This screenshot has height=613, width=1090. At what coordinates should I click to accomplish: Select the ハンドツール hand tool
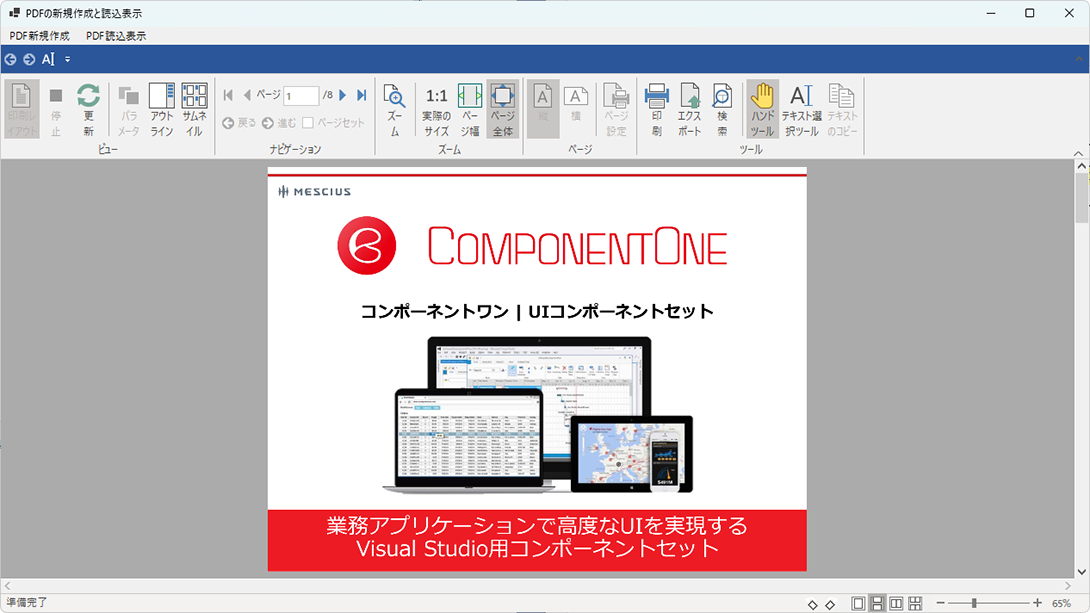763,109
